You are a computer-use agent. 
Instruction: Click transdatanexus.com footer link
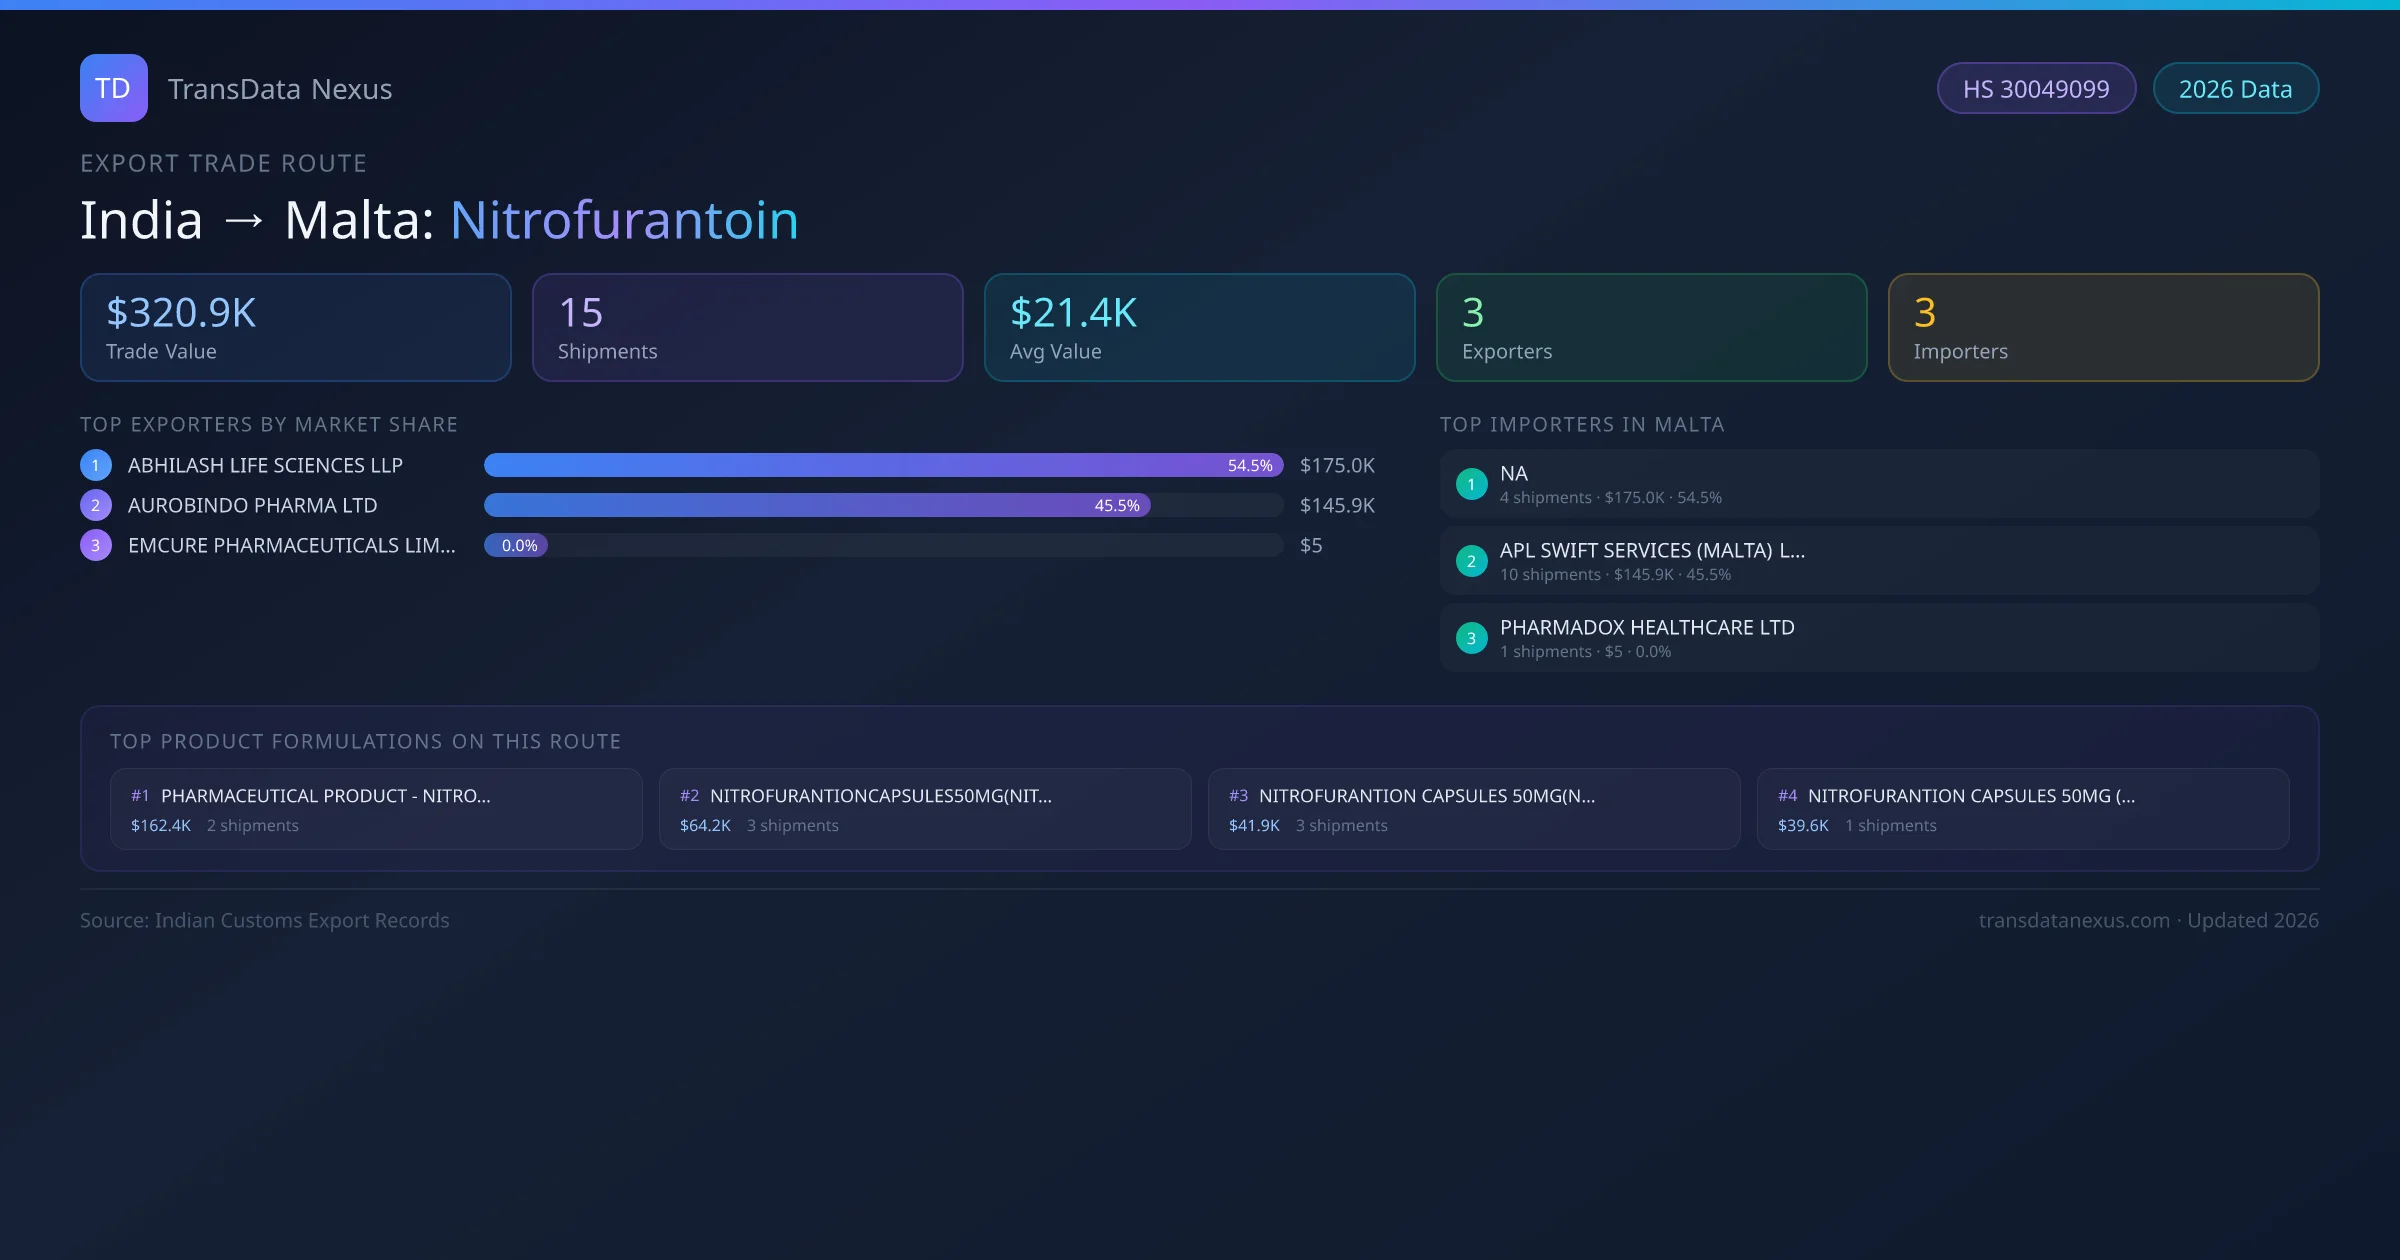point(2073,920)
